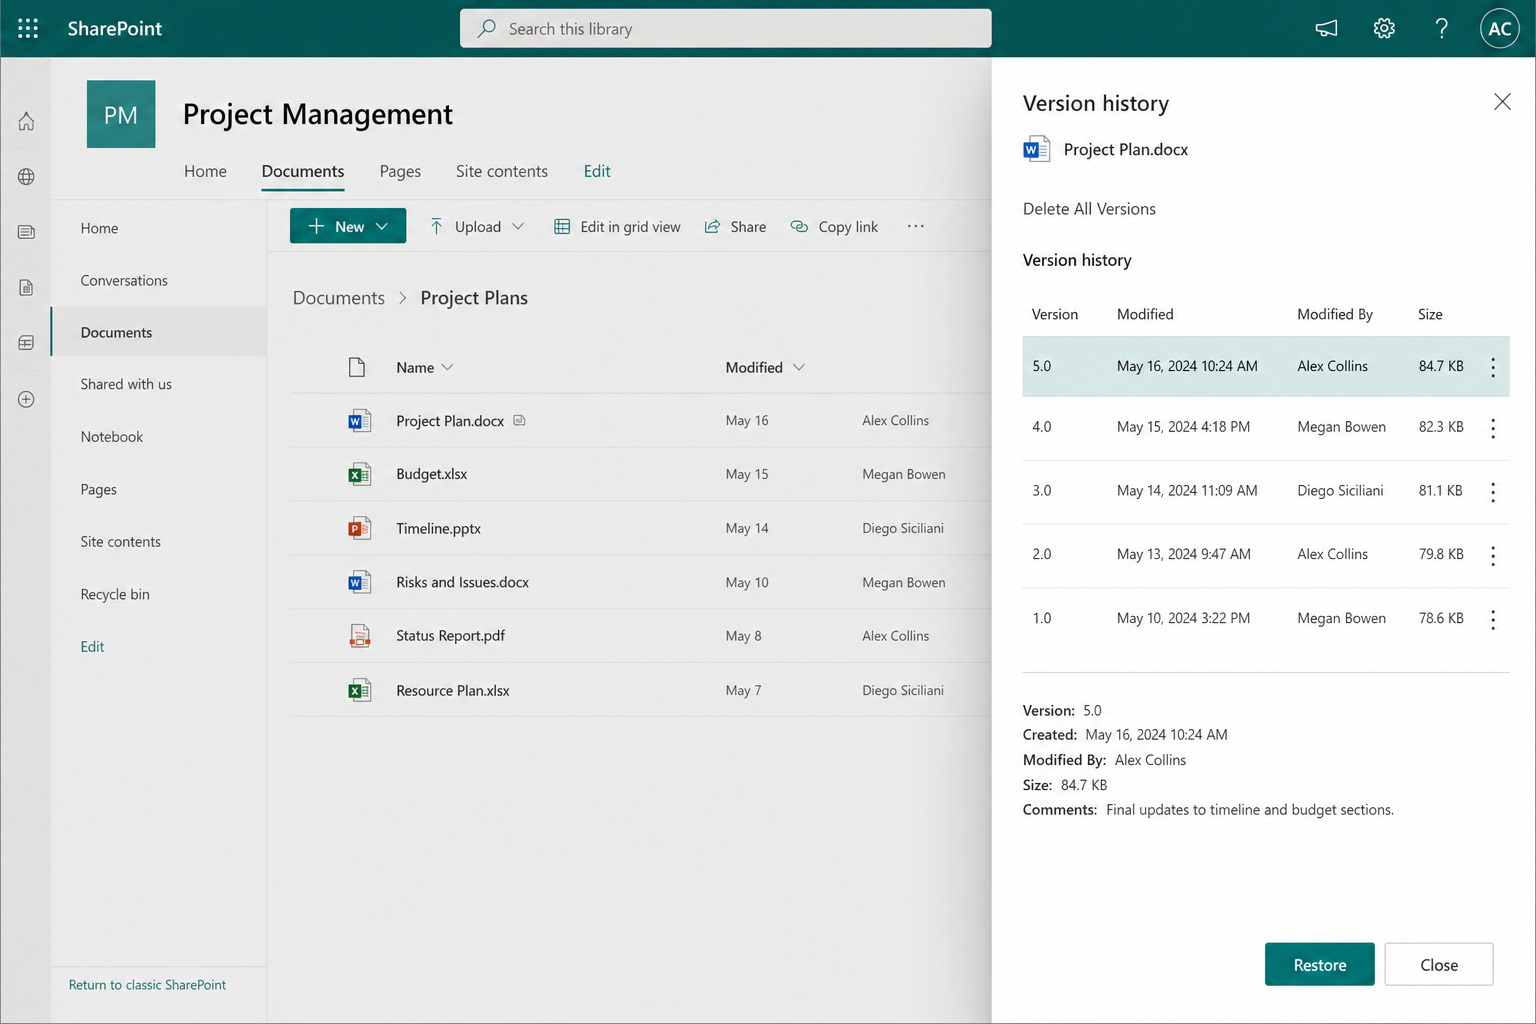Screen dimensions: 1536x1024
Task: Click the news icon in left rail
Action: coord(26,232)
